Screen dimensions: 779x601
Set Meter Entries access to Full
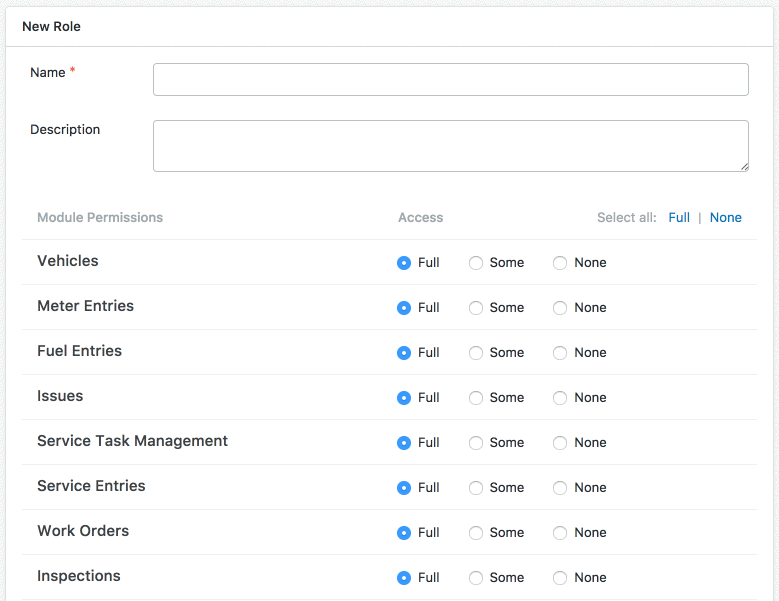pyautogui.click(x=404, y=308)
